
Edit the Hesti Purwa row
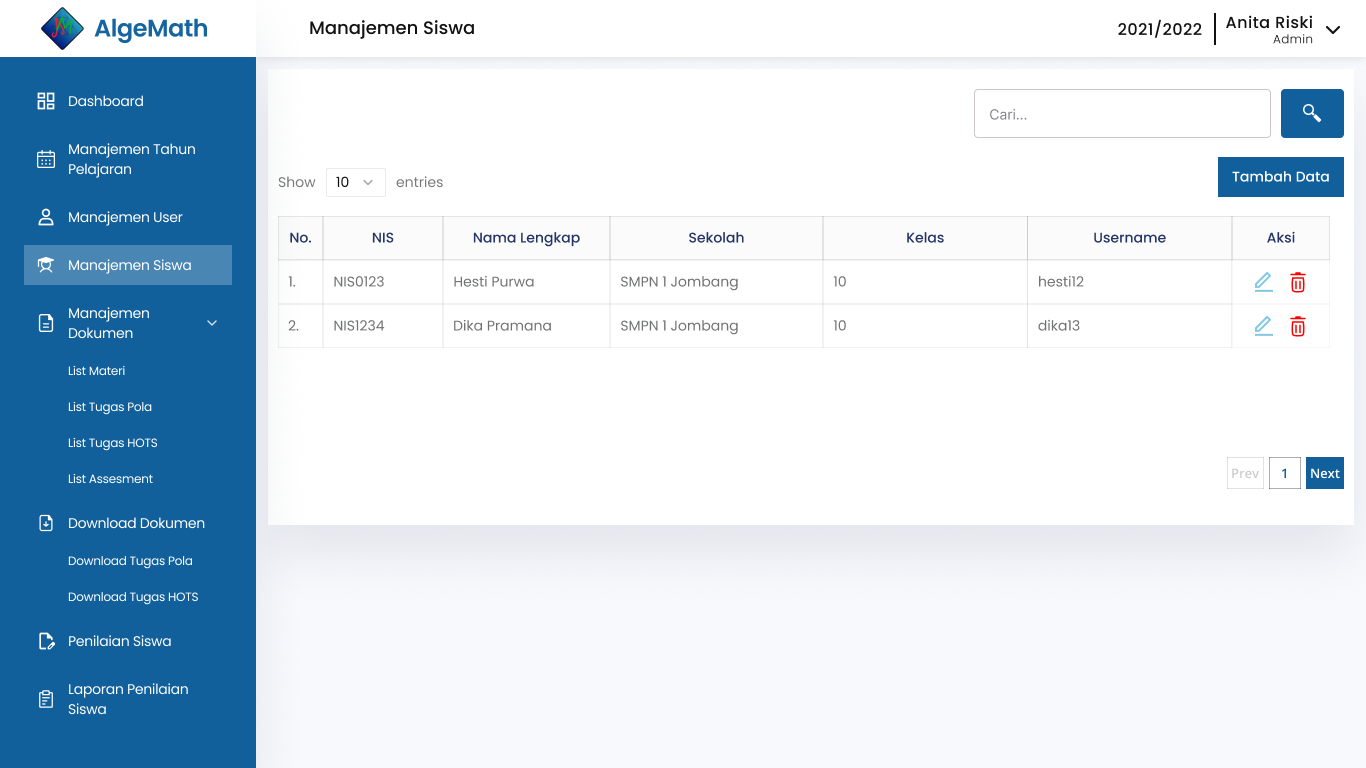[1264, 282]
